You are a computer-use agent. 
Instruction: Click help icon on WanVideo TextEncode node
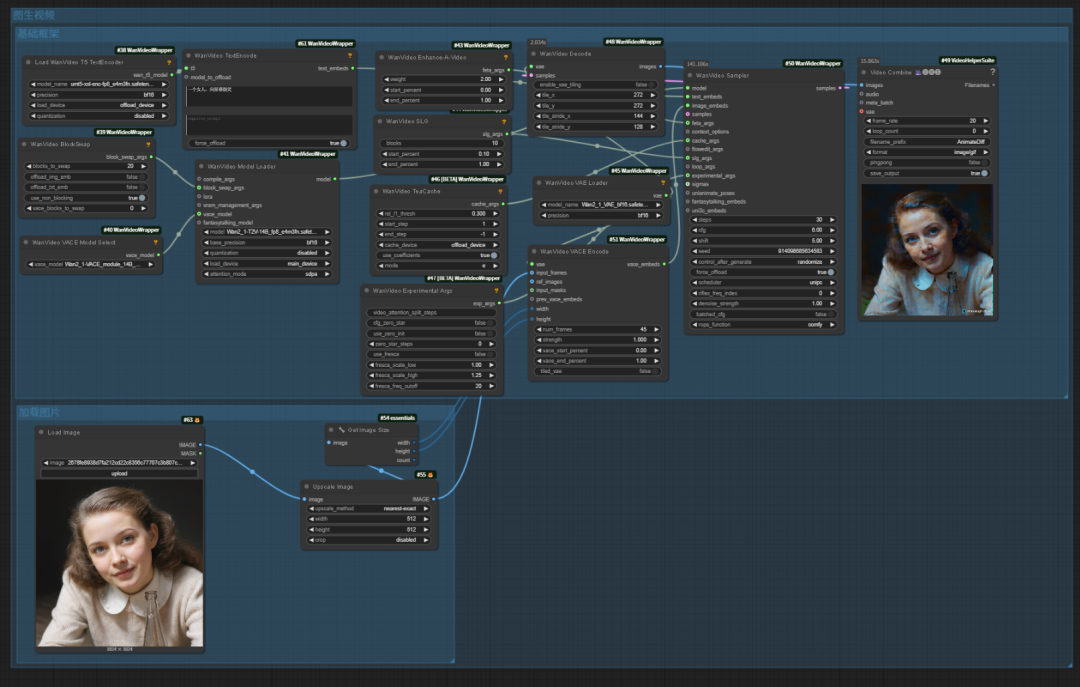click(x=350, y=56)
